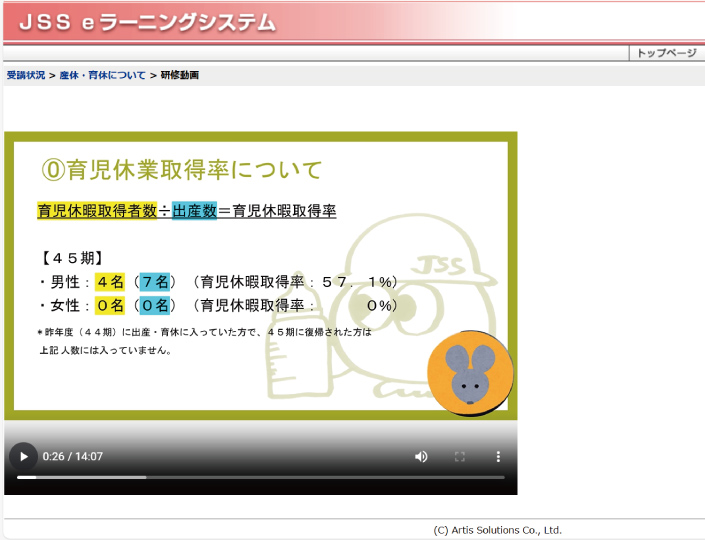Click the yellow highlighted 4名 value
The width and height of the screenshot is (705, 540).
[110, 281]
